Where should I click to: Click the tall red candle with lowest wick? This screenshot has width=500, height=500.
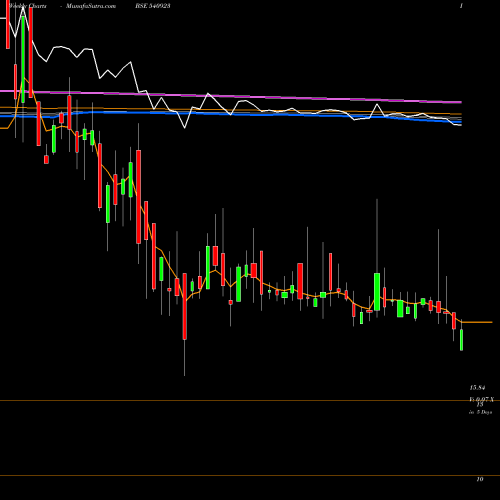click(x=185, y=306)
